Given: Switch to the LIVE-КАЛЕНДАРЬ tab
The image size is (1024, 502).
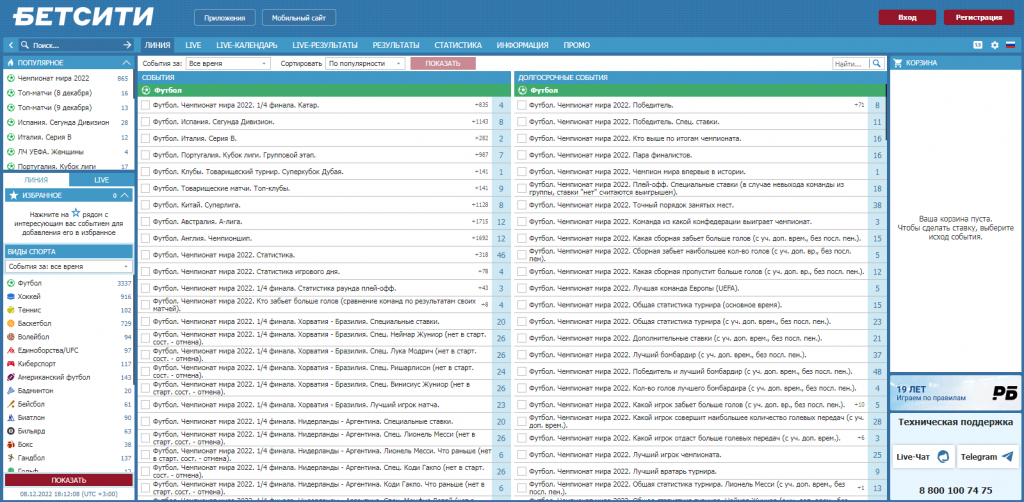Looking at the screenshot, I should coord(245,45).
